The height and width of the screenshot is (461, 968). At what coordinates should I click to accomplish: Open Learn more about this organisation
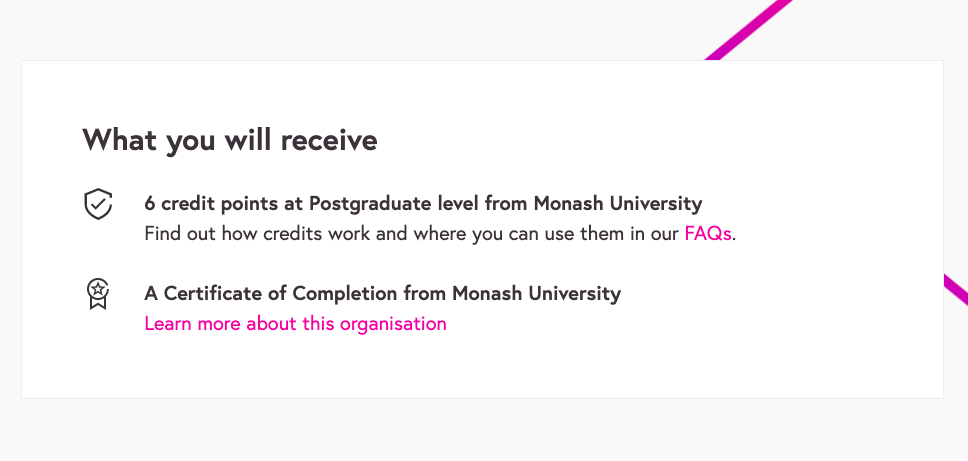pos(295,324)
